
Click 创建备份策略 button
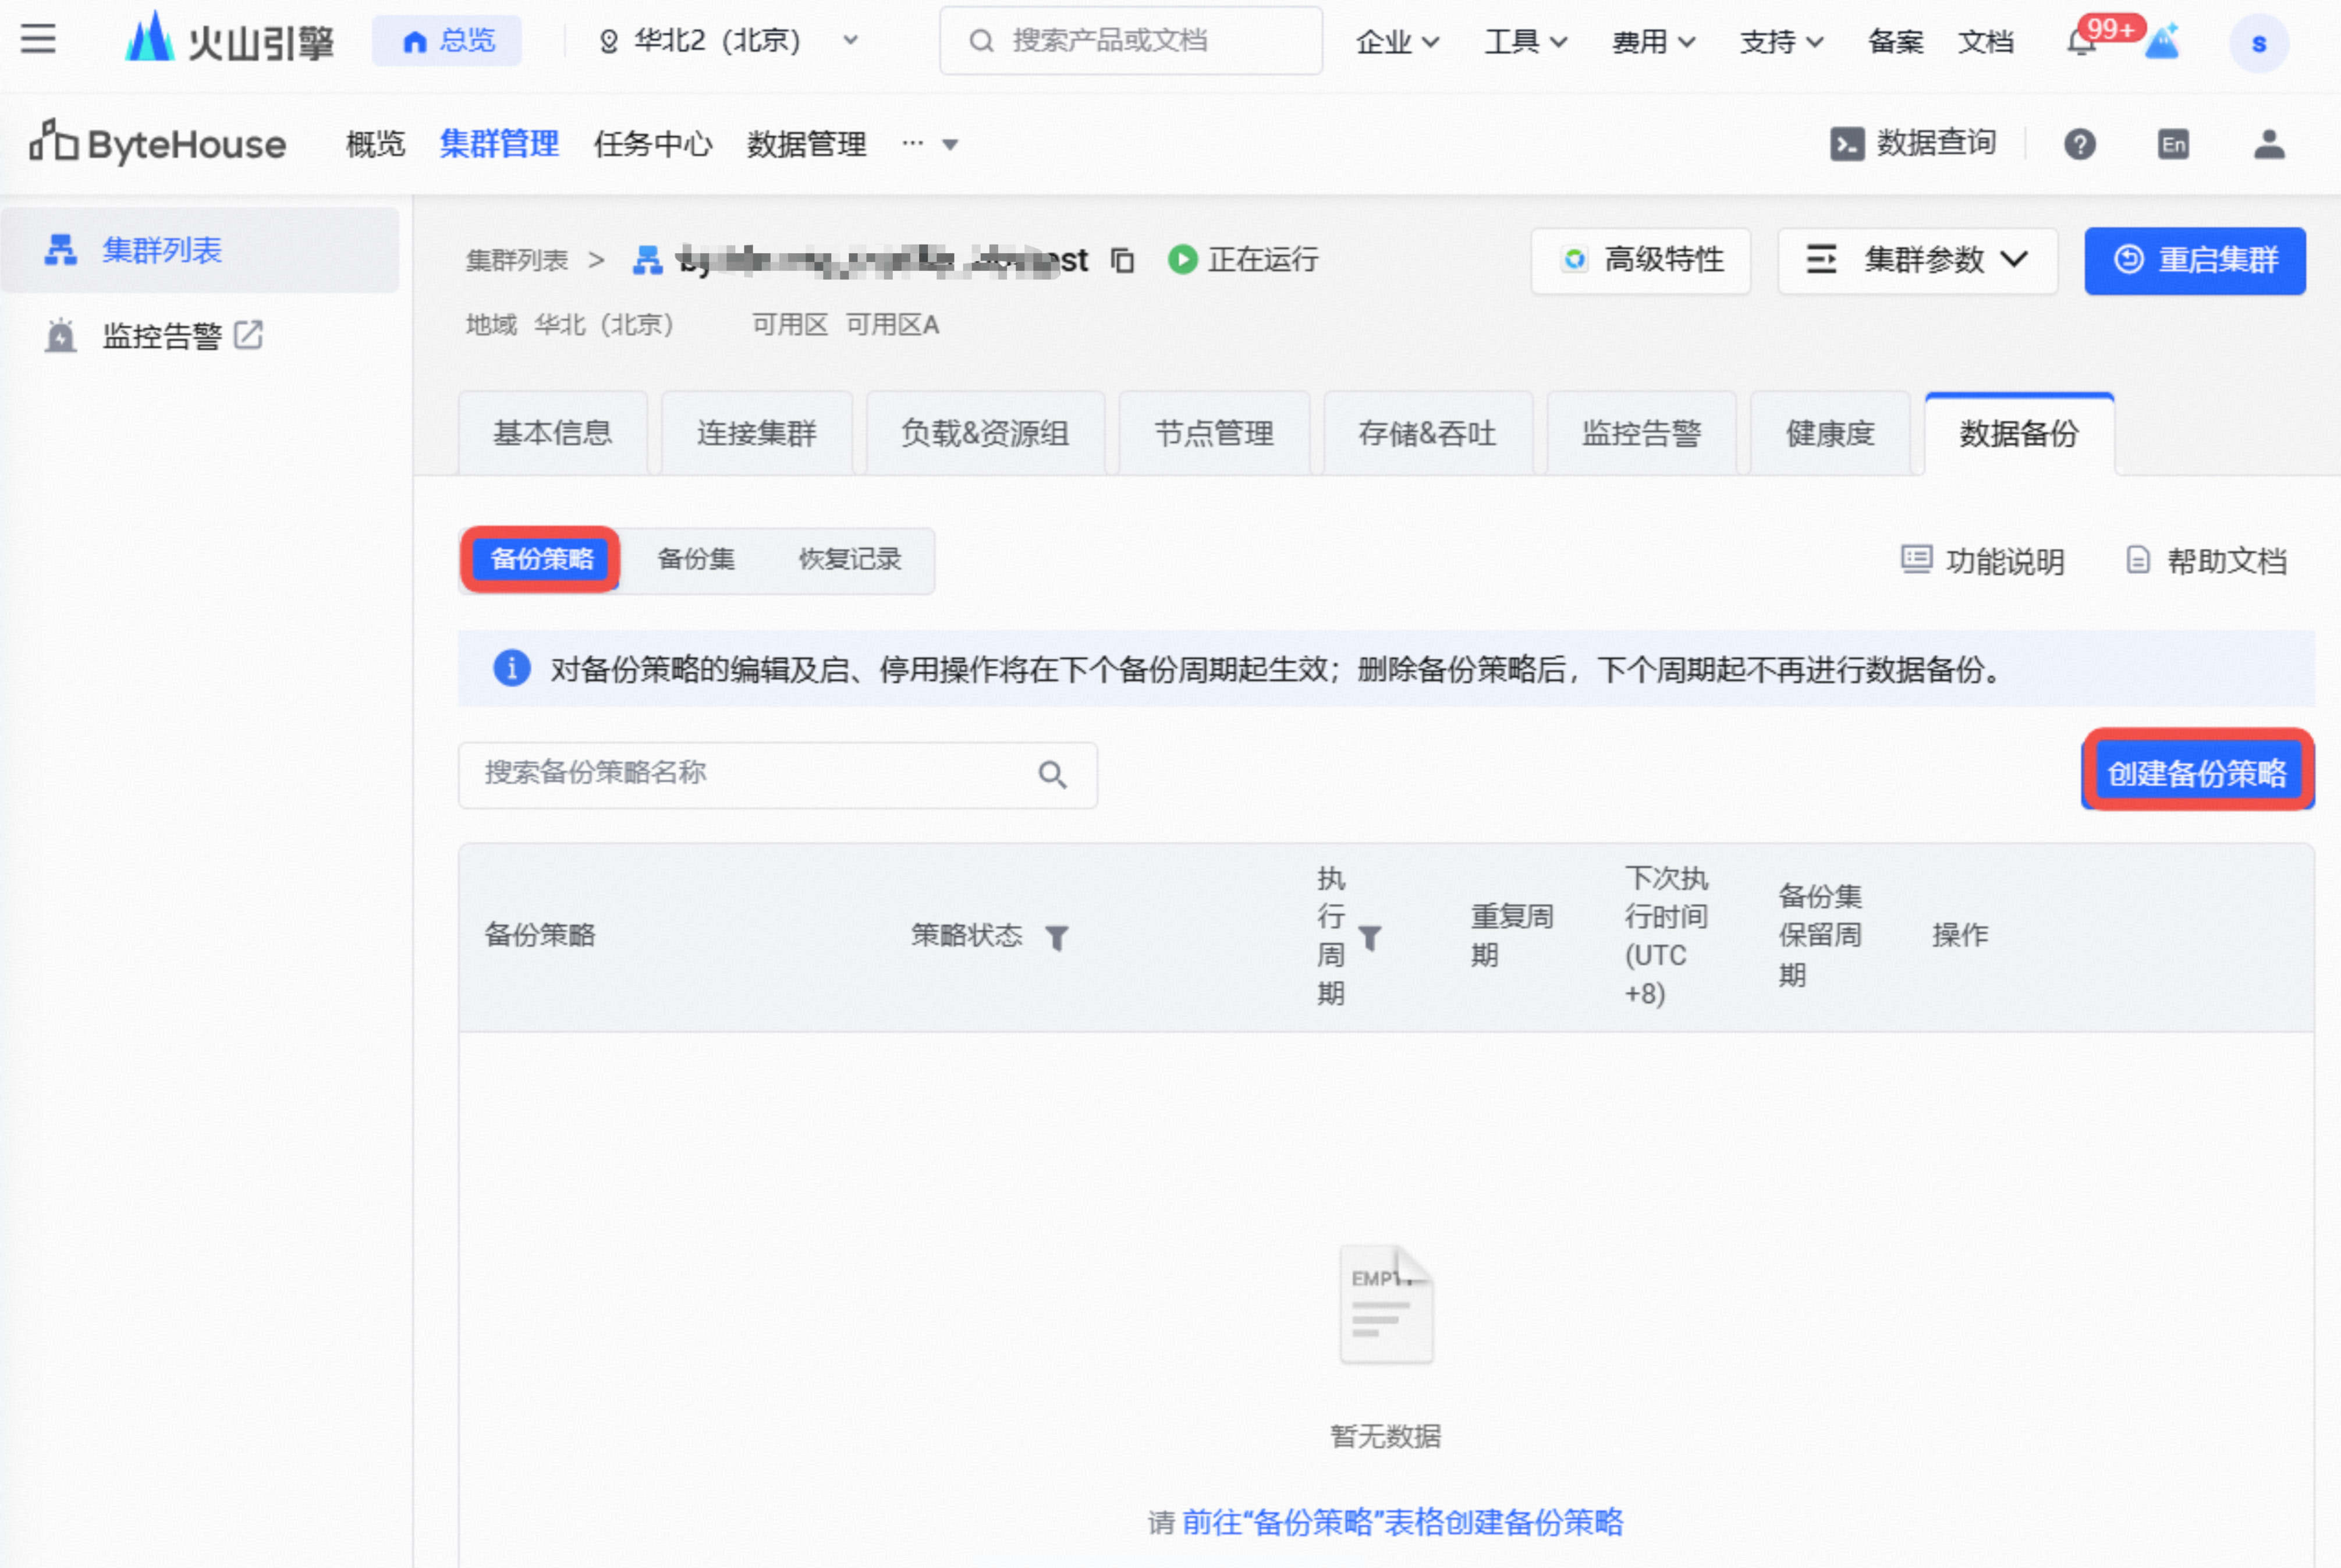pyautogui.click(x=2197, y=773)
